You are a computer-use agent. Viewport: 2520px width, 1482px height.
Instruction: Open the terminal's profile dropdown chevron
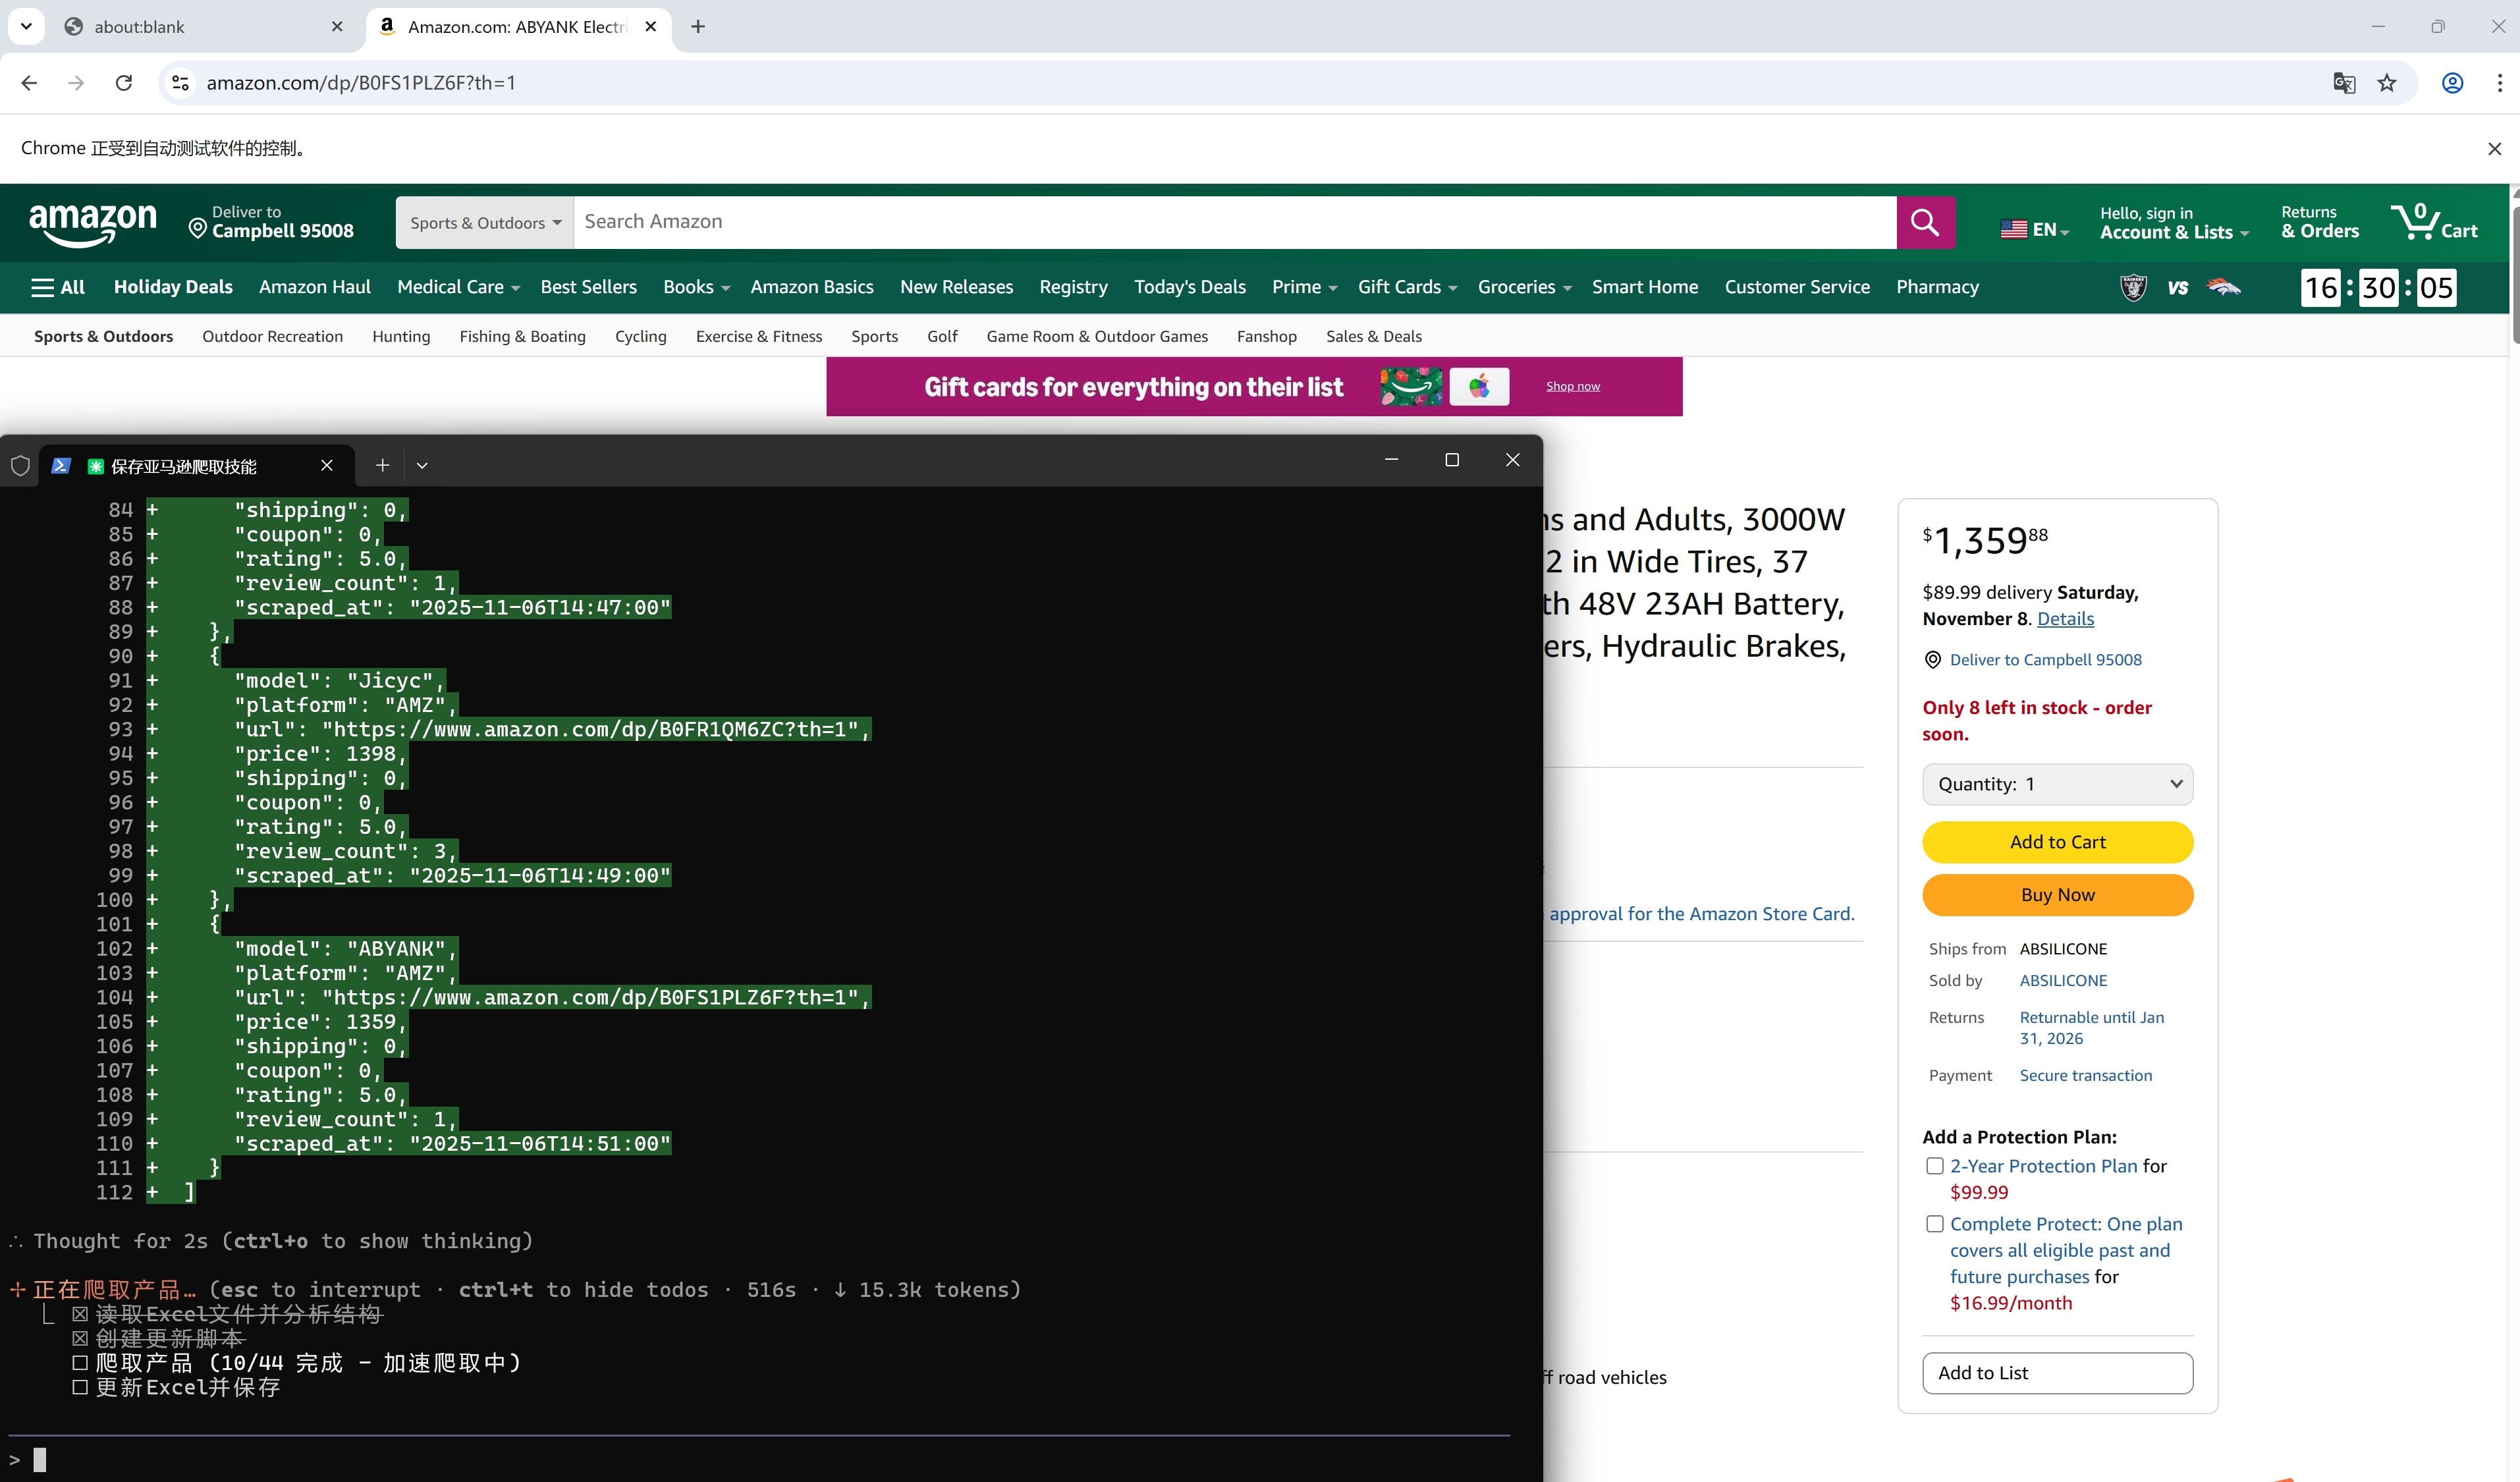pos(422,465)
